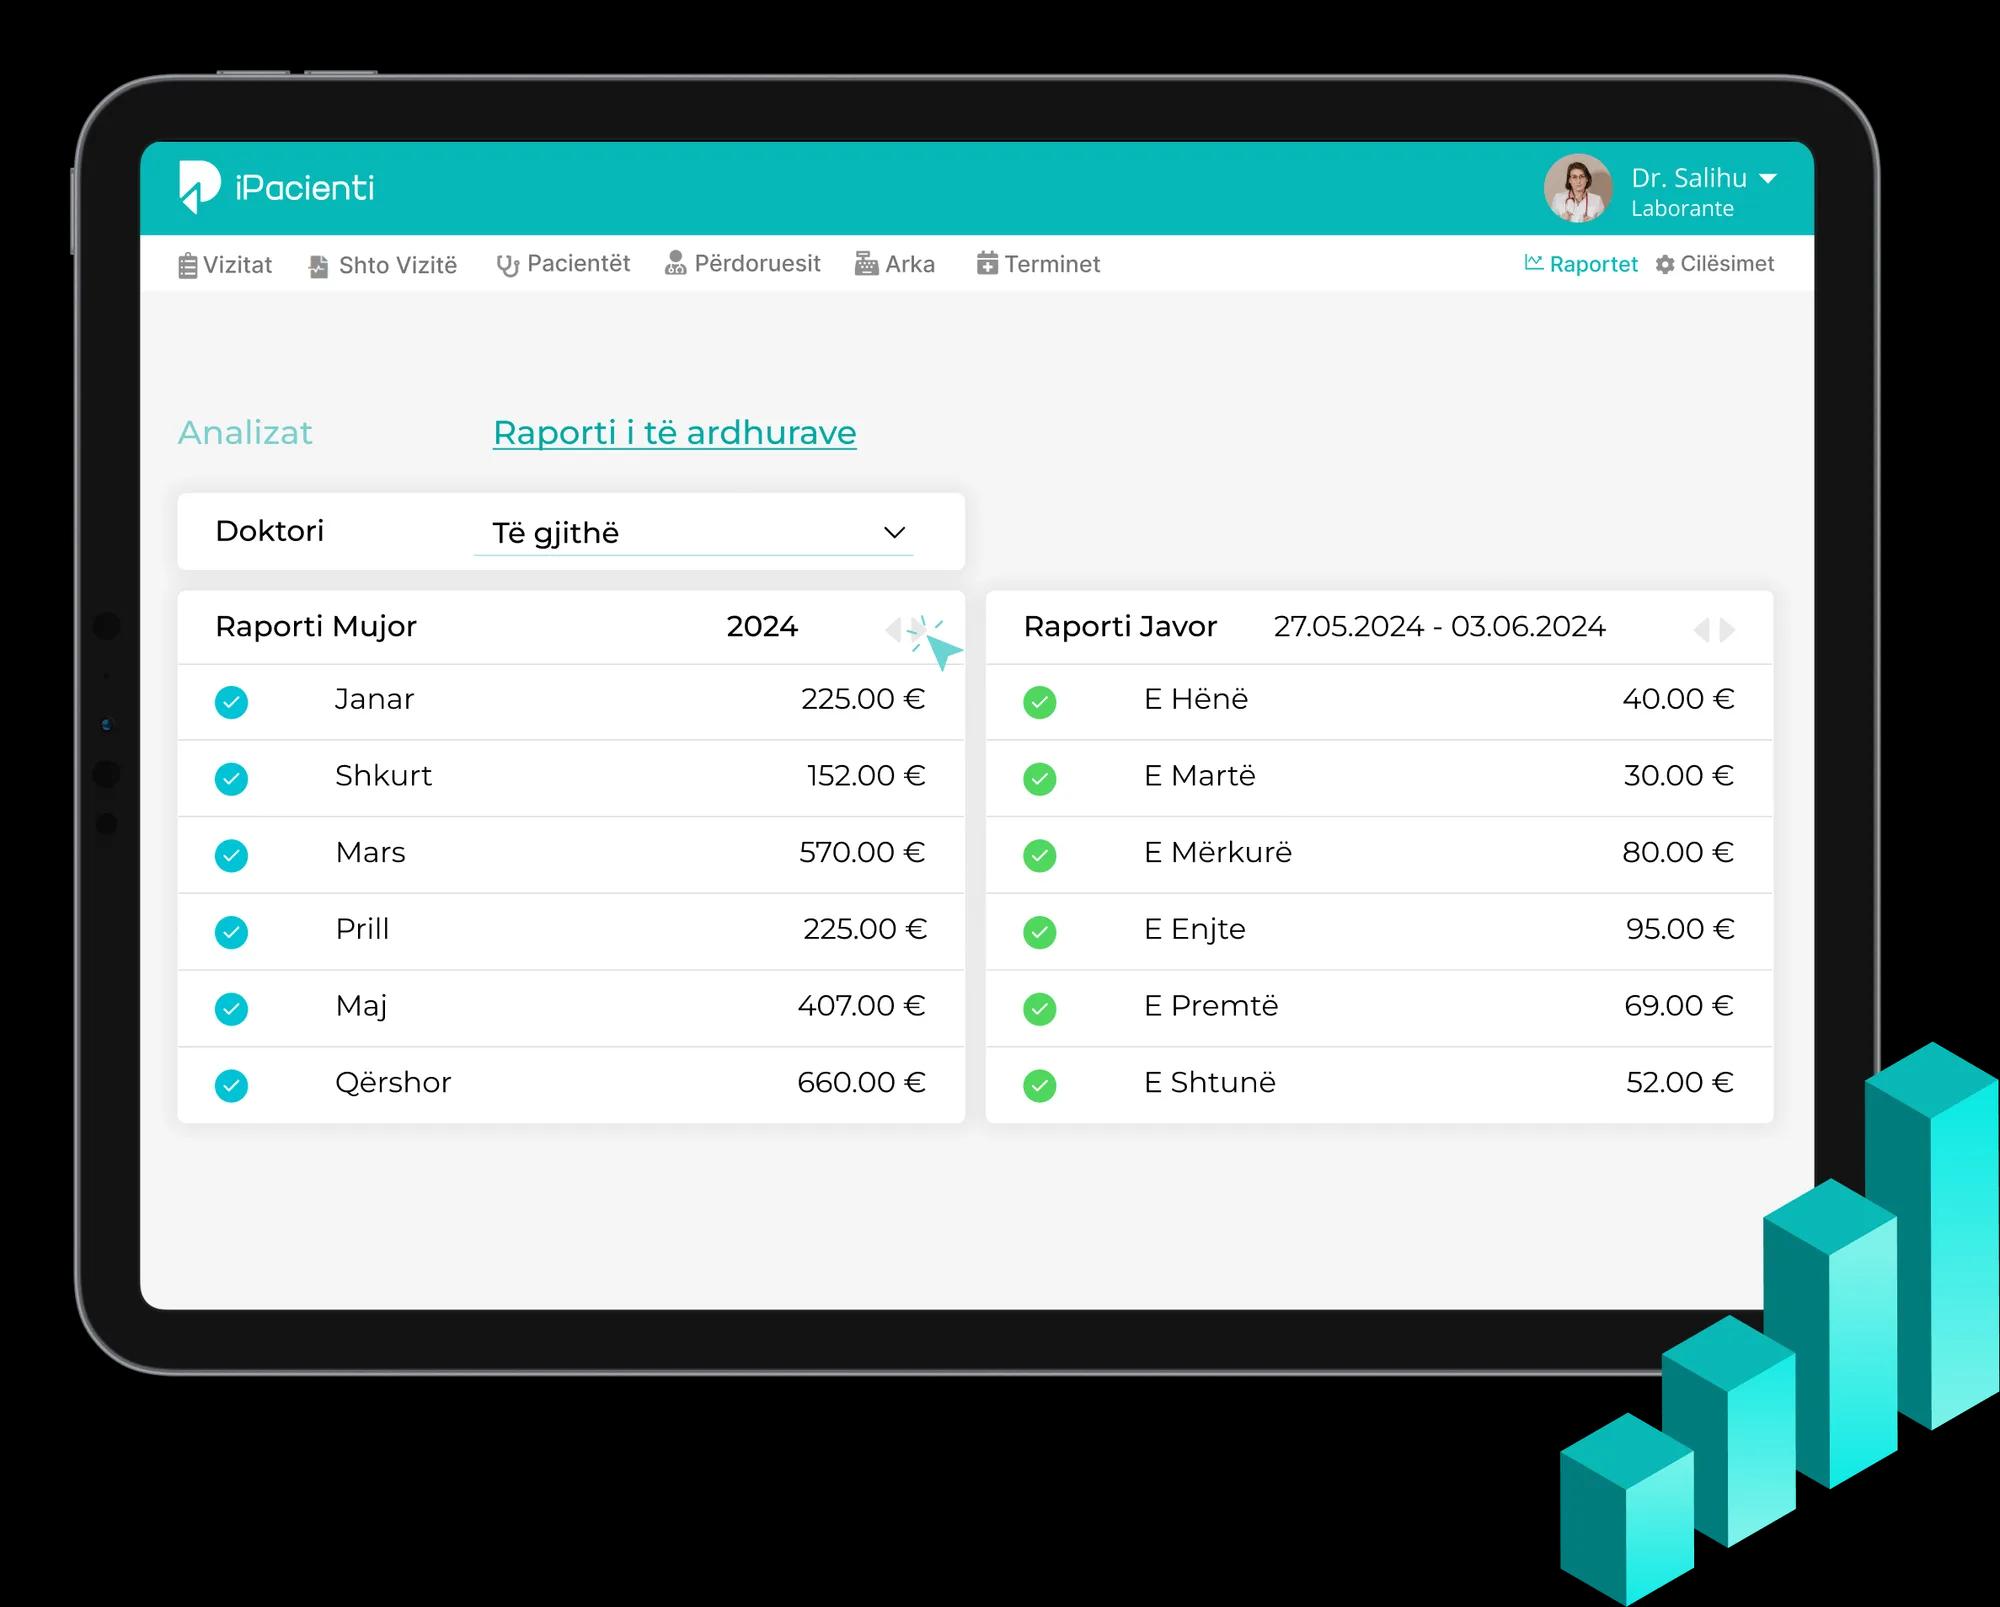
Task: Toggle the Prill check mark
Action: 231,932
